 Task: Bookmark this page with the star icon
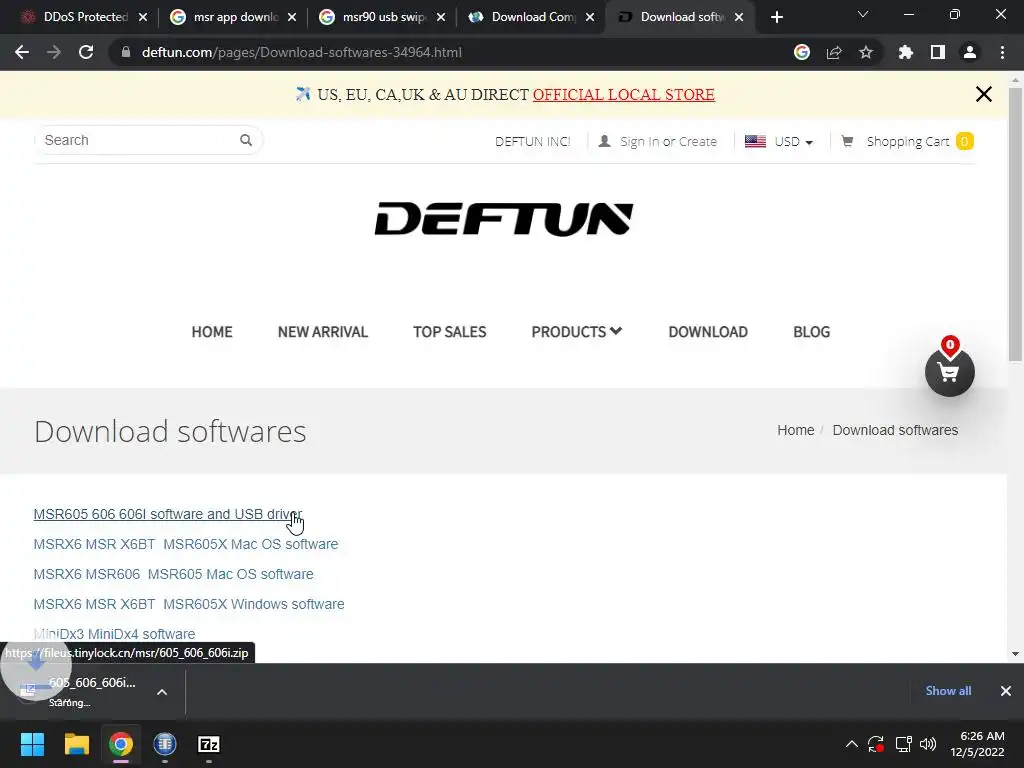pyautogui.click(x=866, y=52)
